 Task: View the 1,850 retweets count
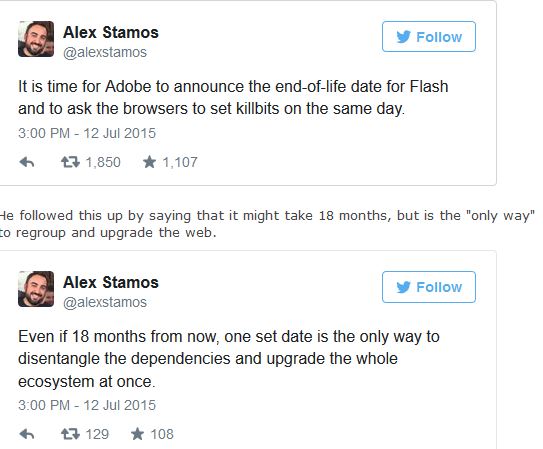click(x=103, y=162)
